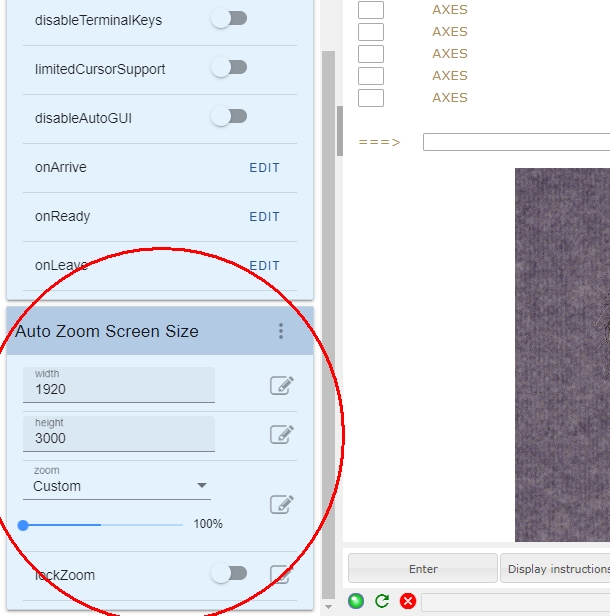
Task: Open the zoom Custom dropdown
Action: click(117, 486)
